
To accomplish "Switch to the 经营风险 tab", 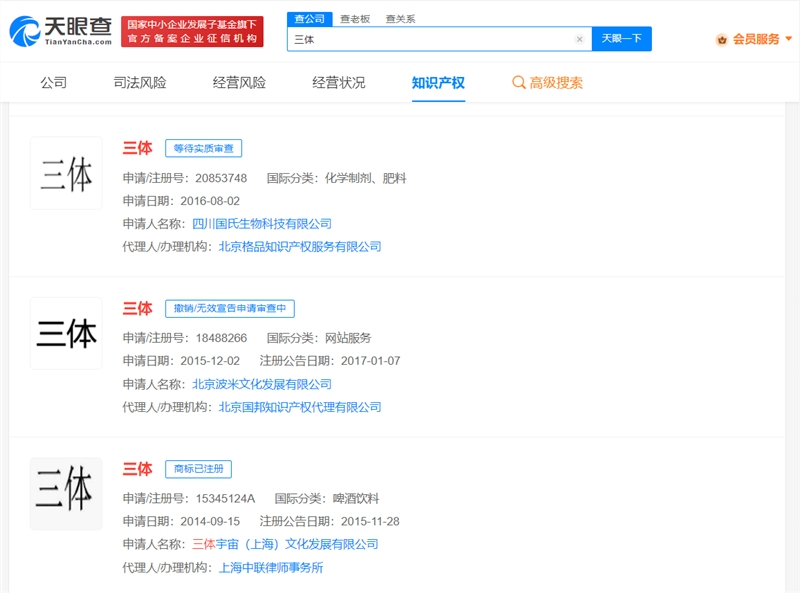I will coord(239,83).
